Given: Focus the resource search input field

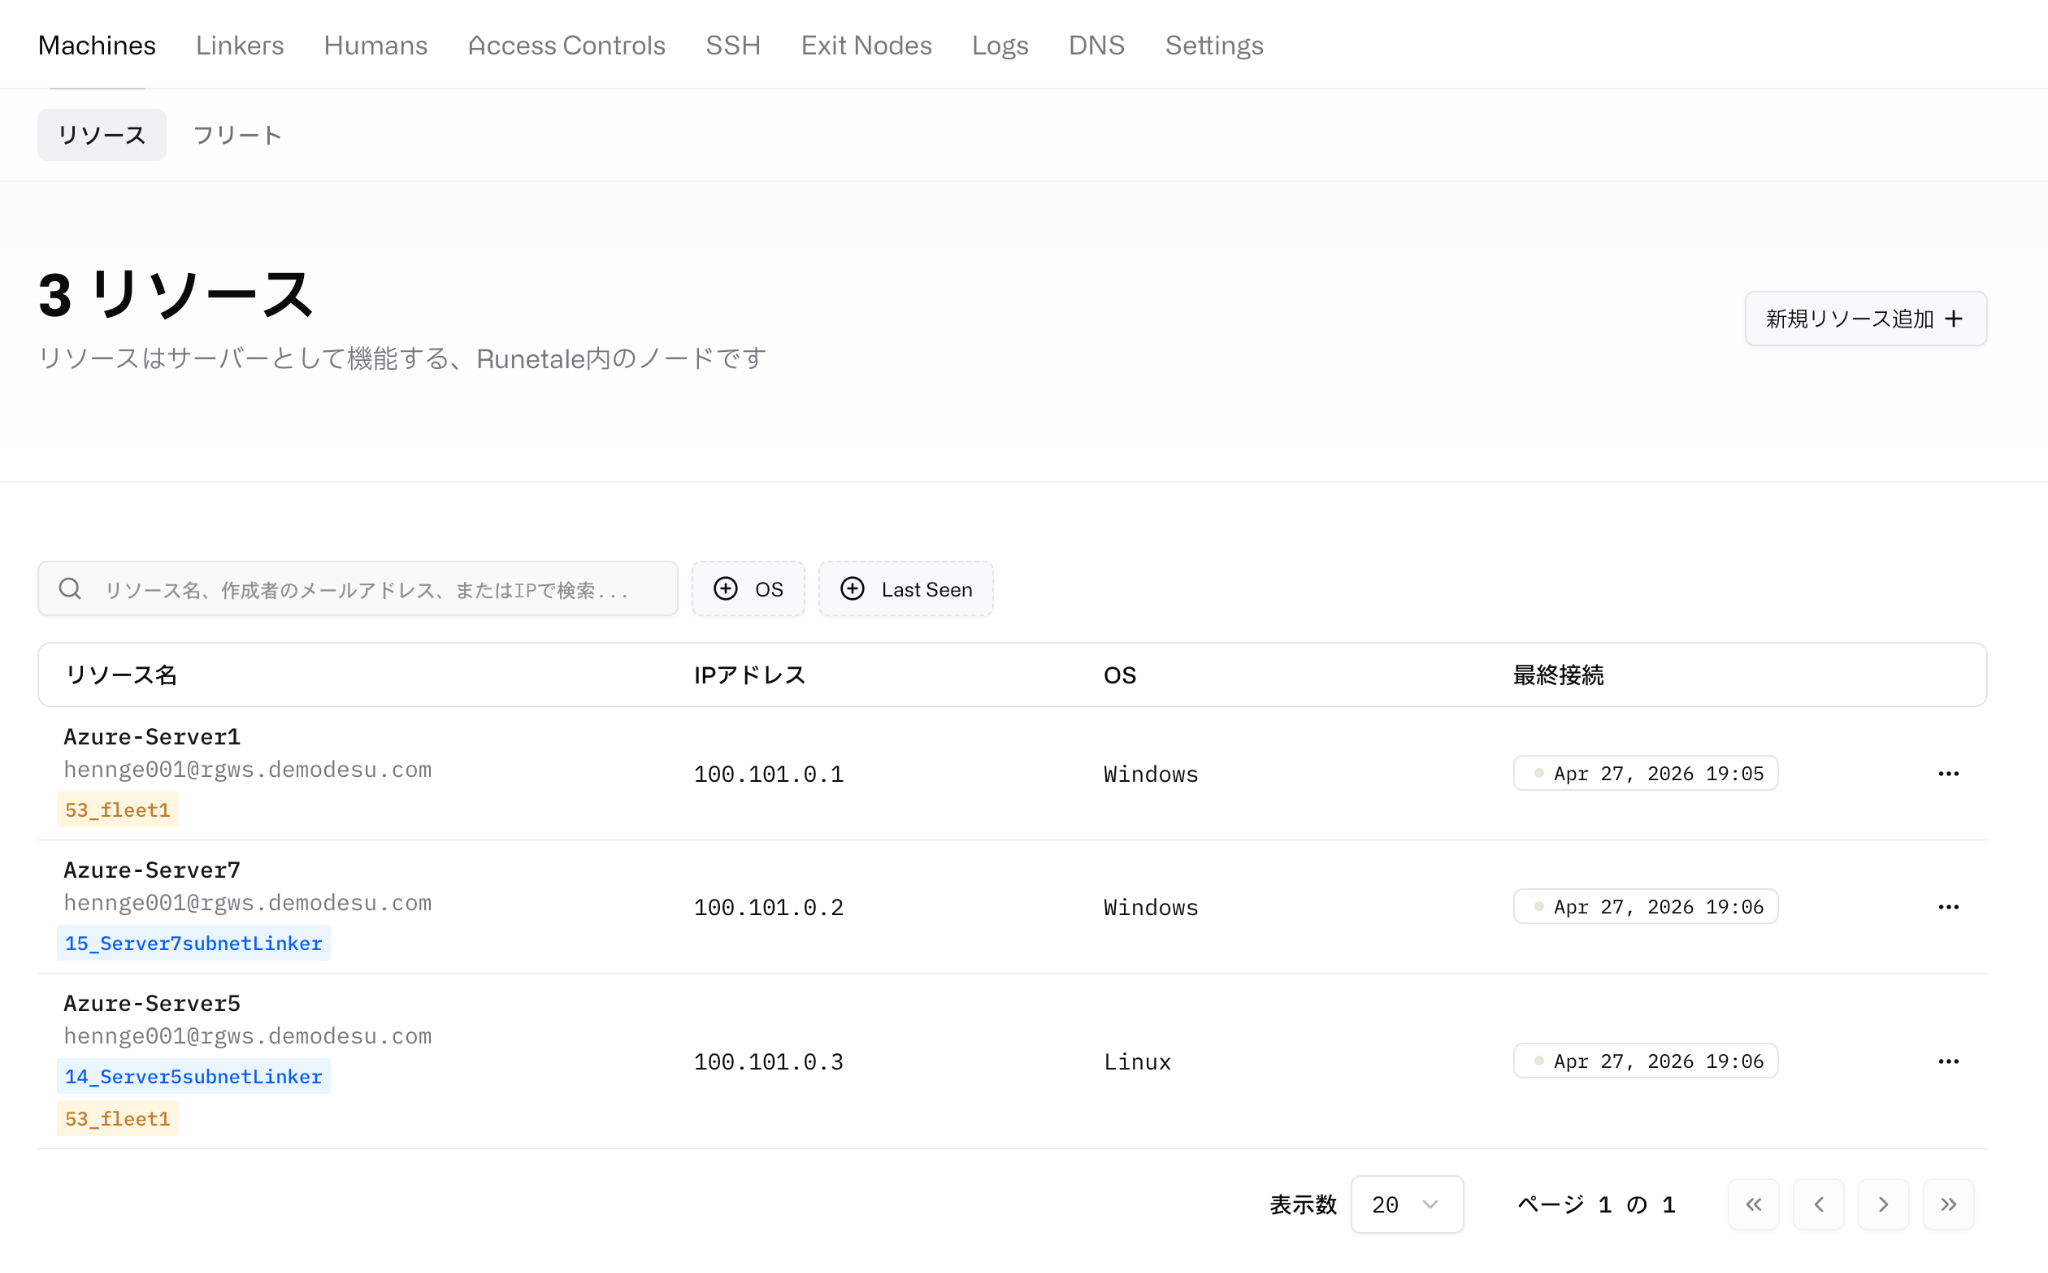Looking at the screenshot, I should click(x=358, y=589).
